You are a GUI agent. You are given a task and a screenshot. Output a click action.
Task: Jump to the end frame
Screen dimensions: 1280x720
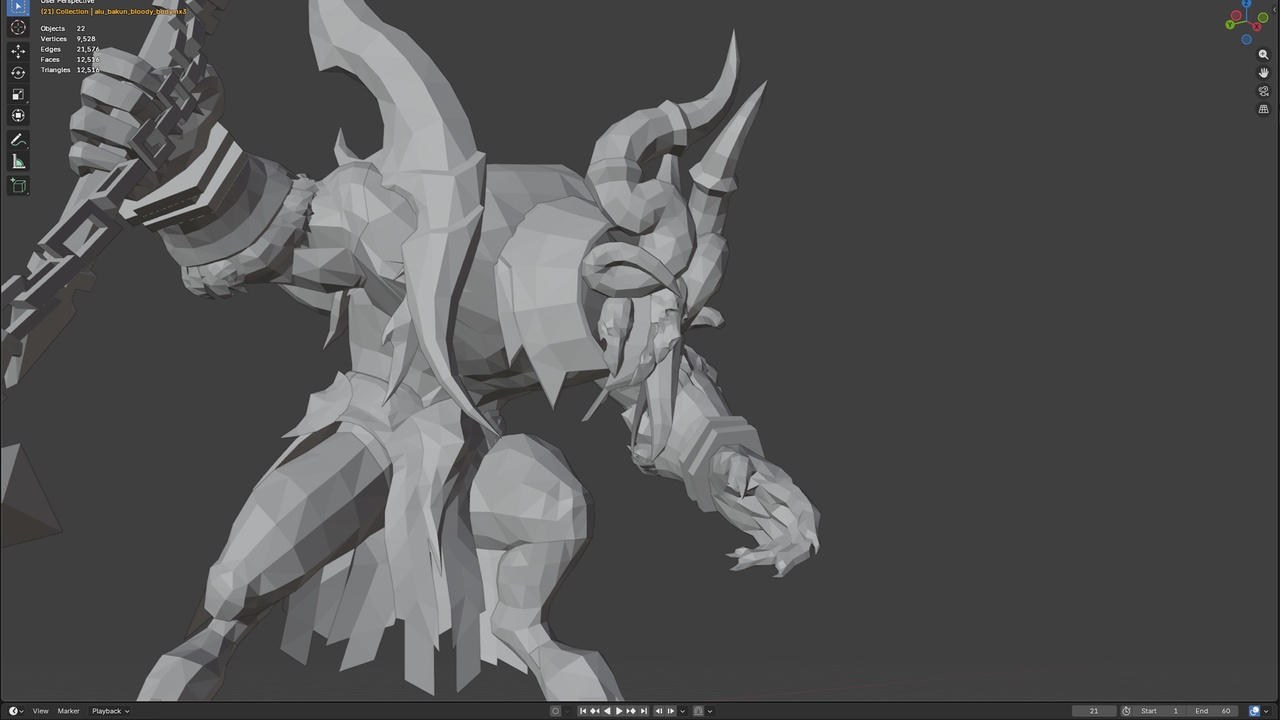[643, 711]
